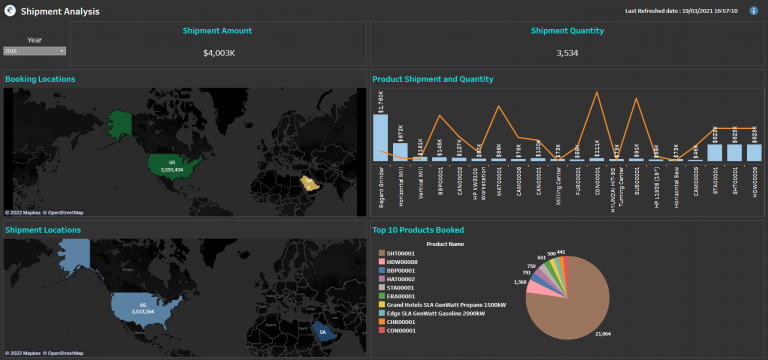Open the blue information icon
The height and width of the screenshot is (360, 768).
pyautogui.click(x=754, y=11)
